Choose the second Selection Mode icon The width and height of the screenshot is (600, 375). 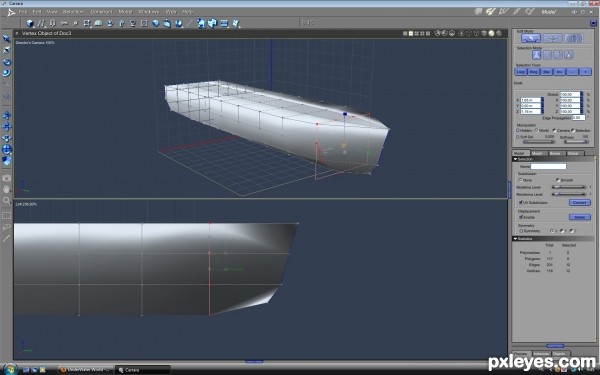tap(547, 55)
